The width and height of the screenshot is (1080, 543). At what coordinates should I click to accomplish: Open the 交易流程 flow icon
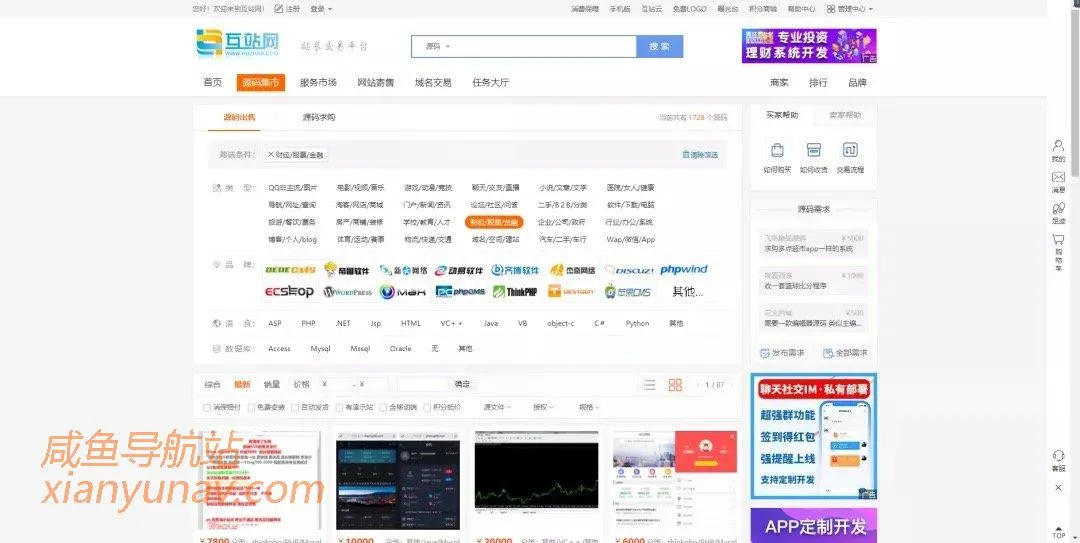[x=850, y=150]
